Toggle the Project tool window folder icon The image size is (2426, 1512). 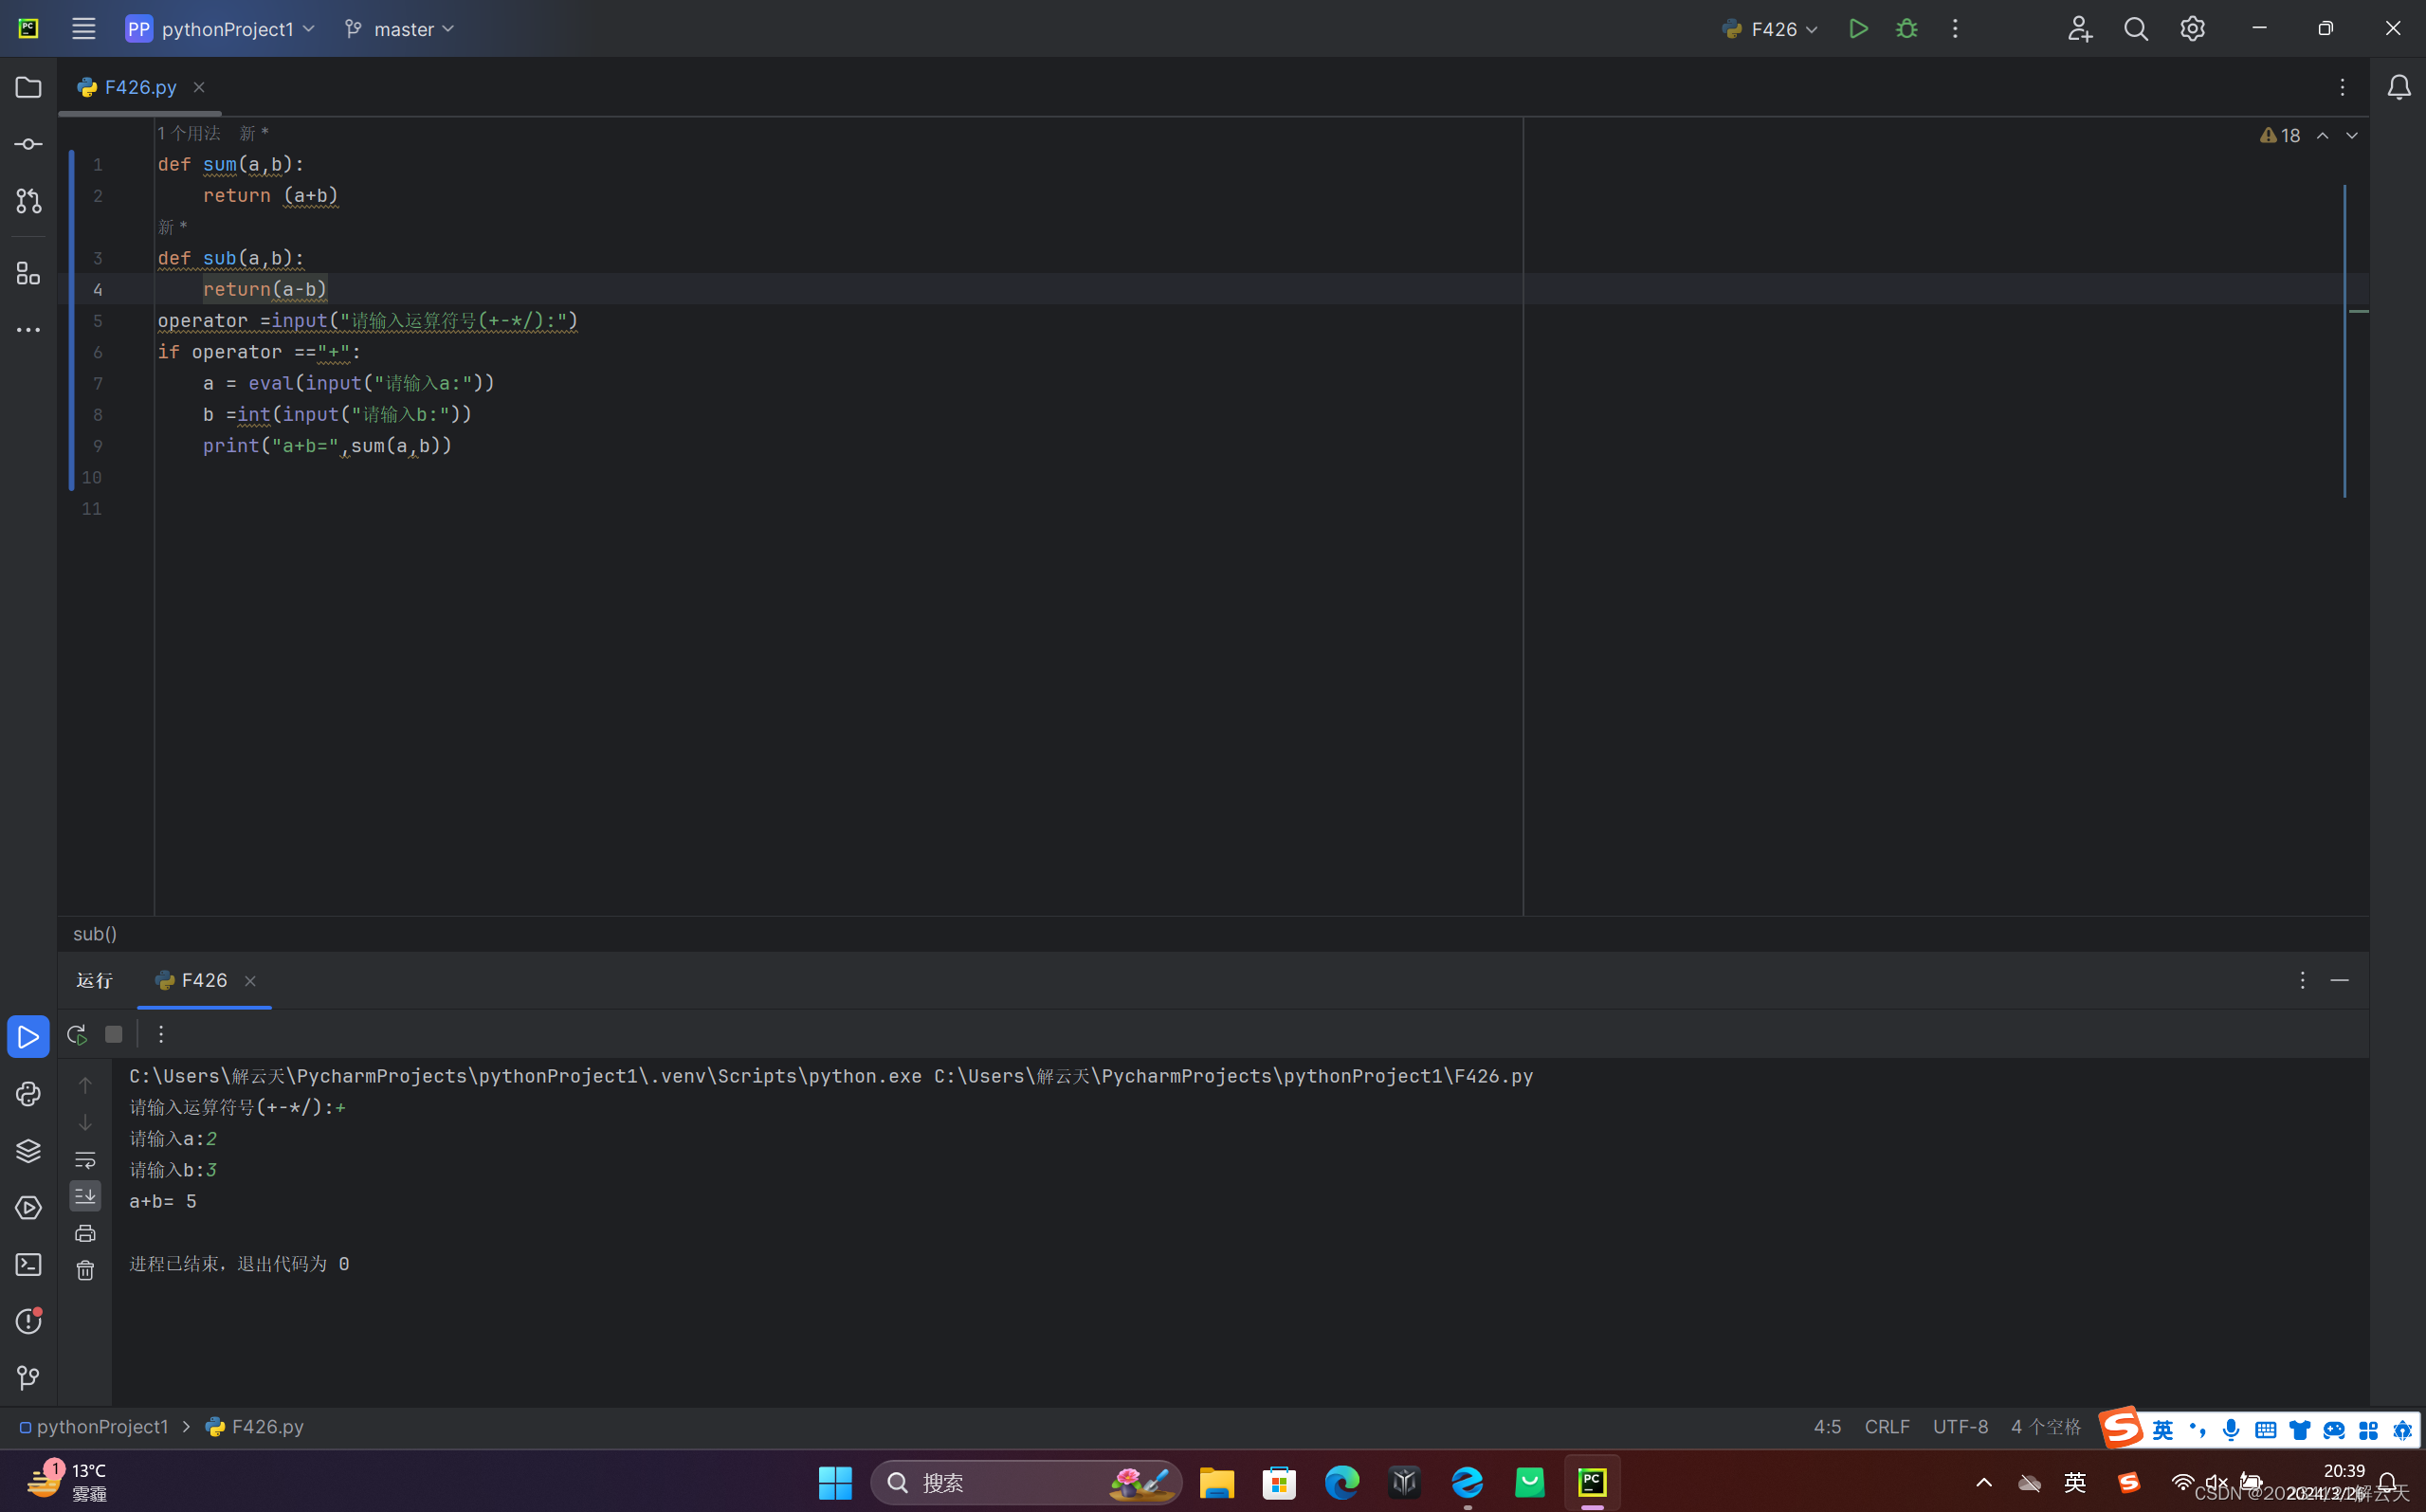pos(28,87)
